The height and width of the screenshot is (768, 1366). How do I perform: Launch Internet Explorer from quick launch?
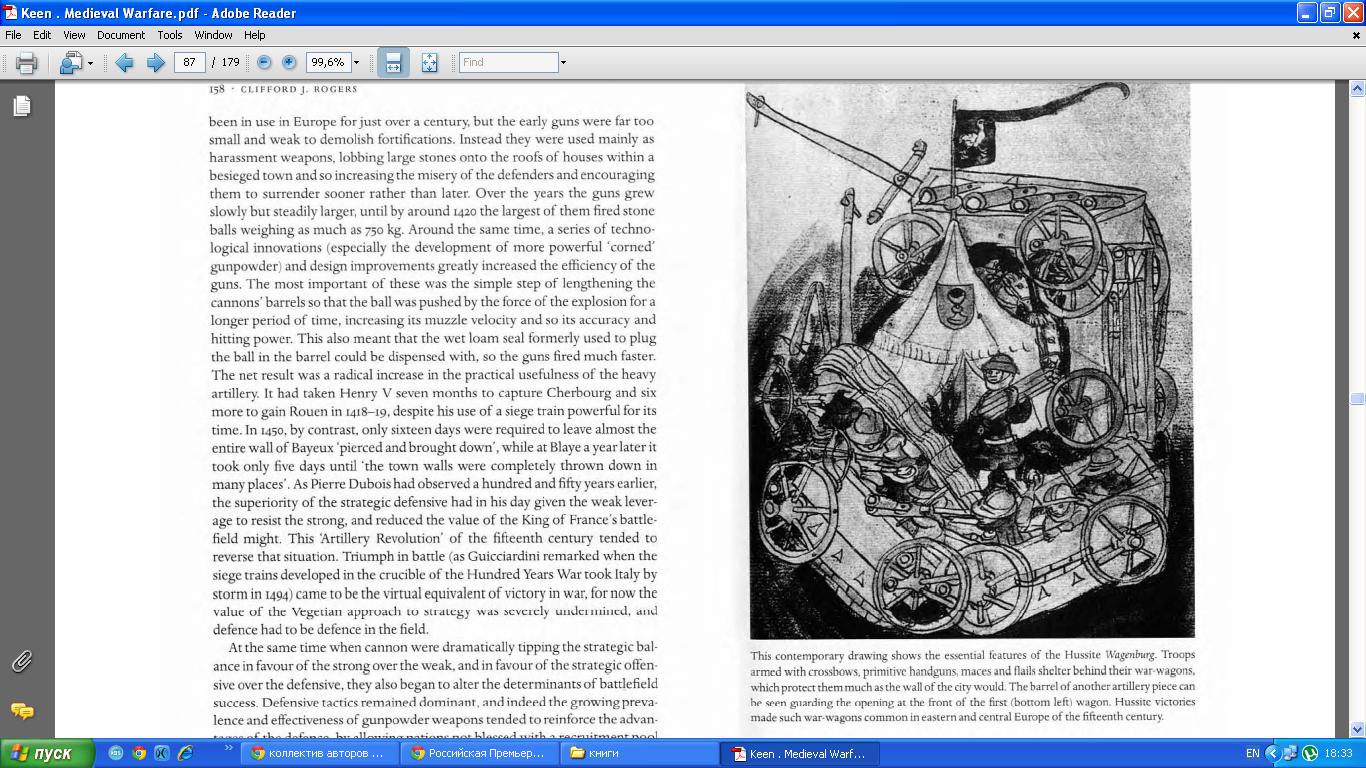185,753
